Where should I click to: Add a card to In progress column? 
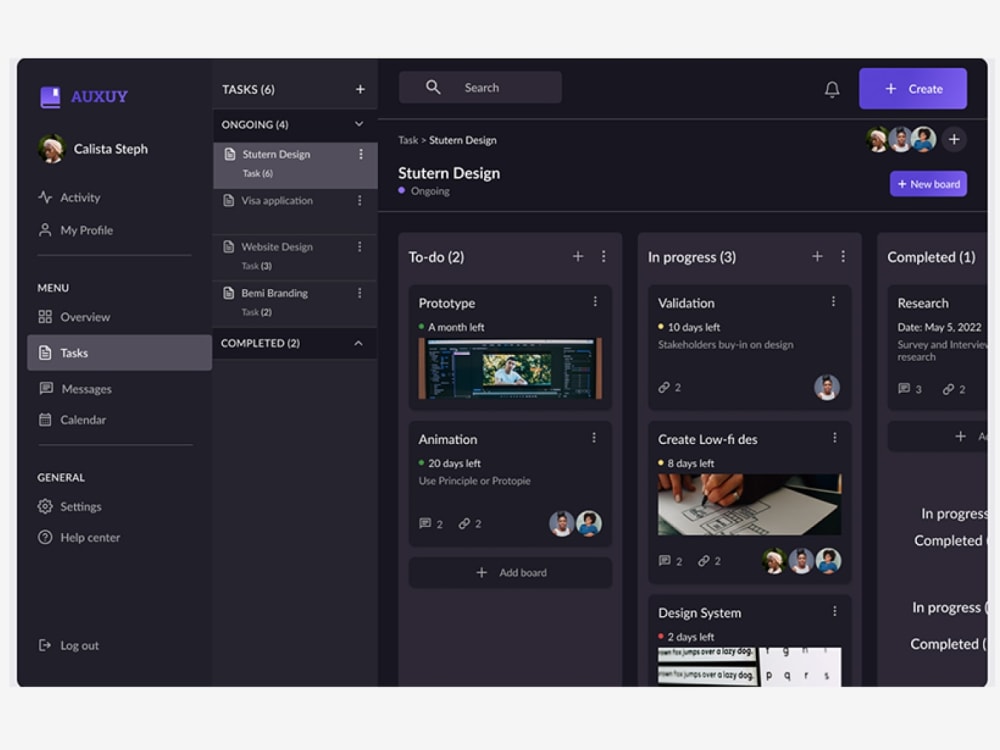[817, 256]
